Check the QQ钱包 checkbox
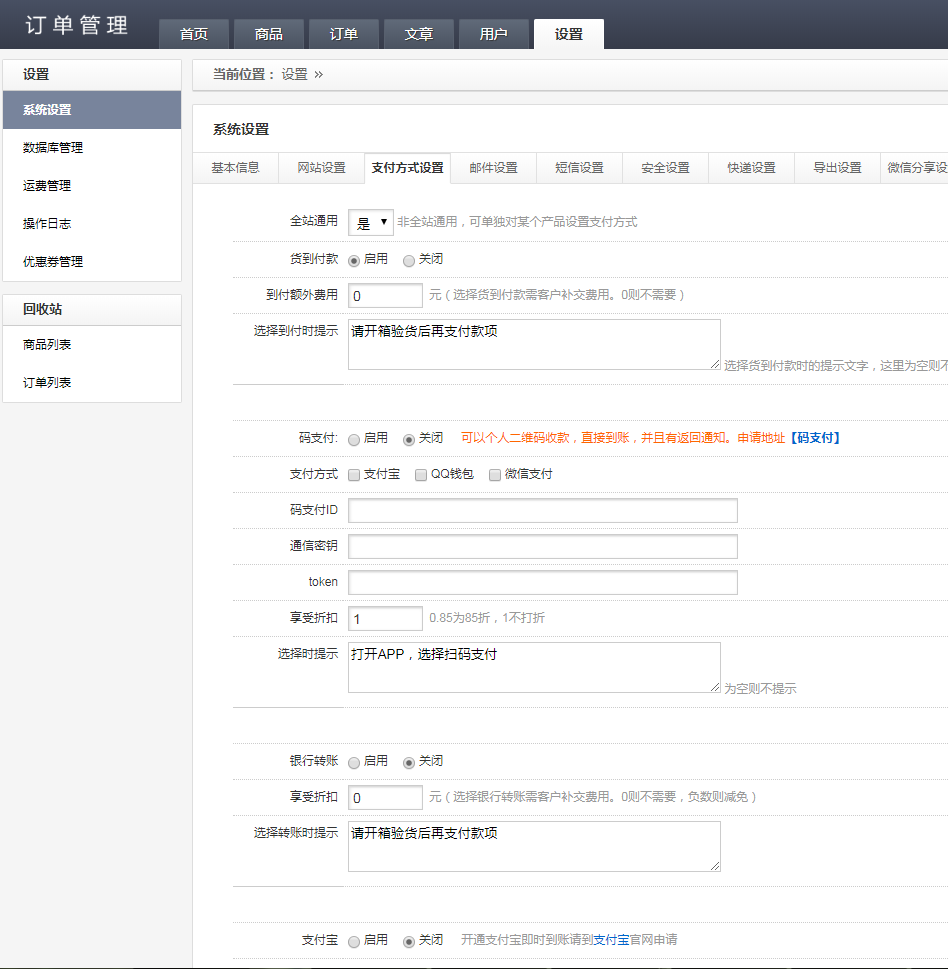Image resolution: width=948 pixels, height=969 pixels. (x=421, y=475)
